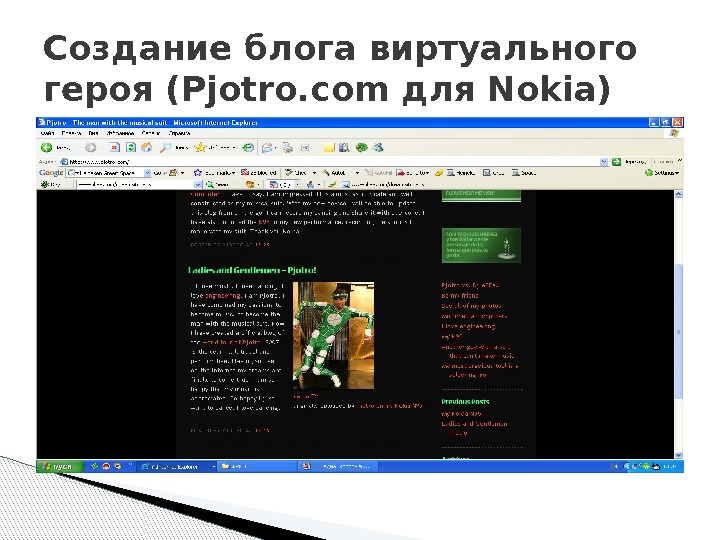Open the Help (Справка) menu
The image size is (720, 540).
180,133
